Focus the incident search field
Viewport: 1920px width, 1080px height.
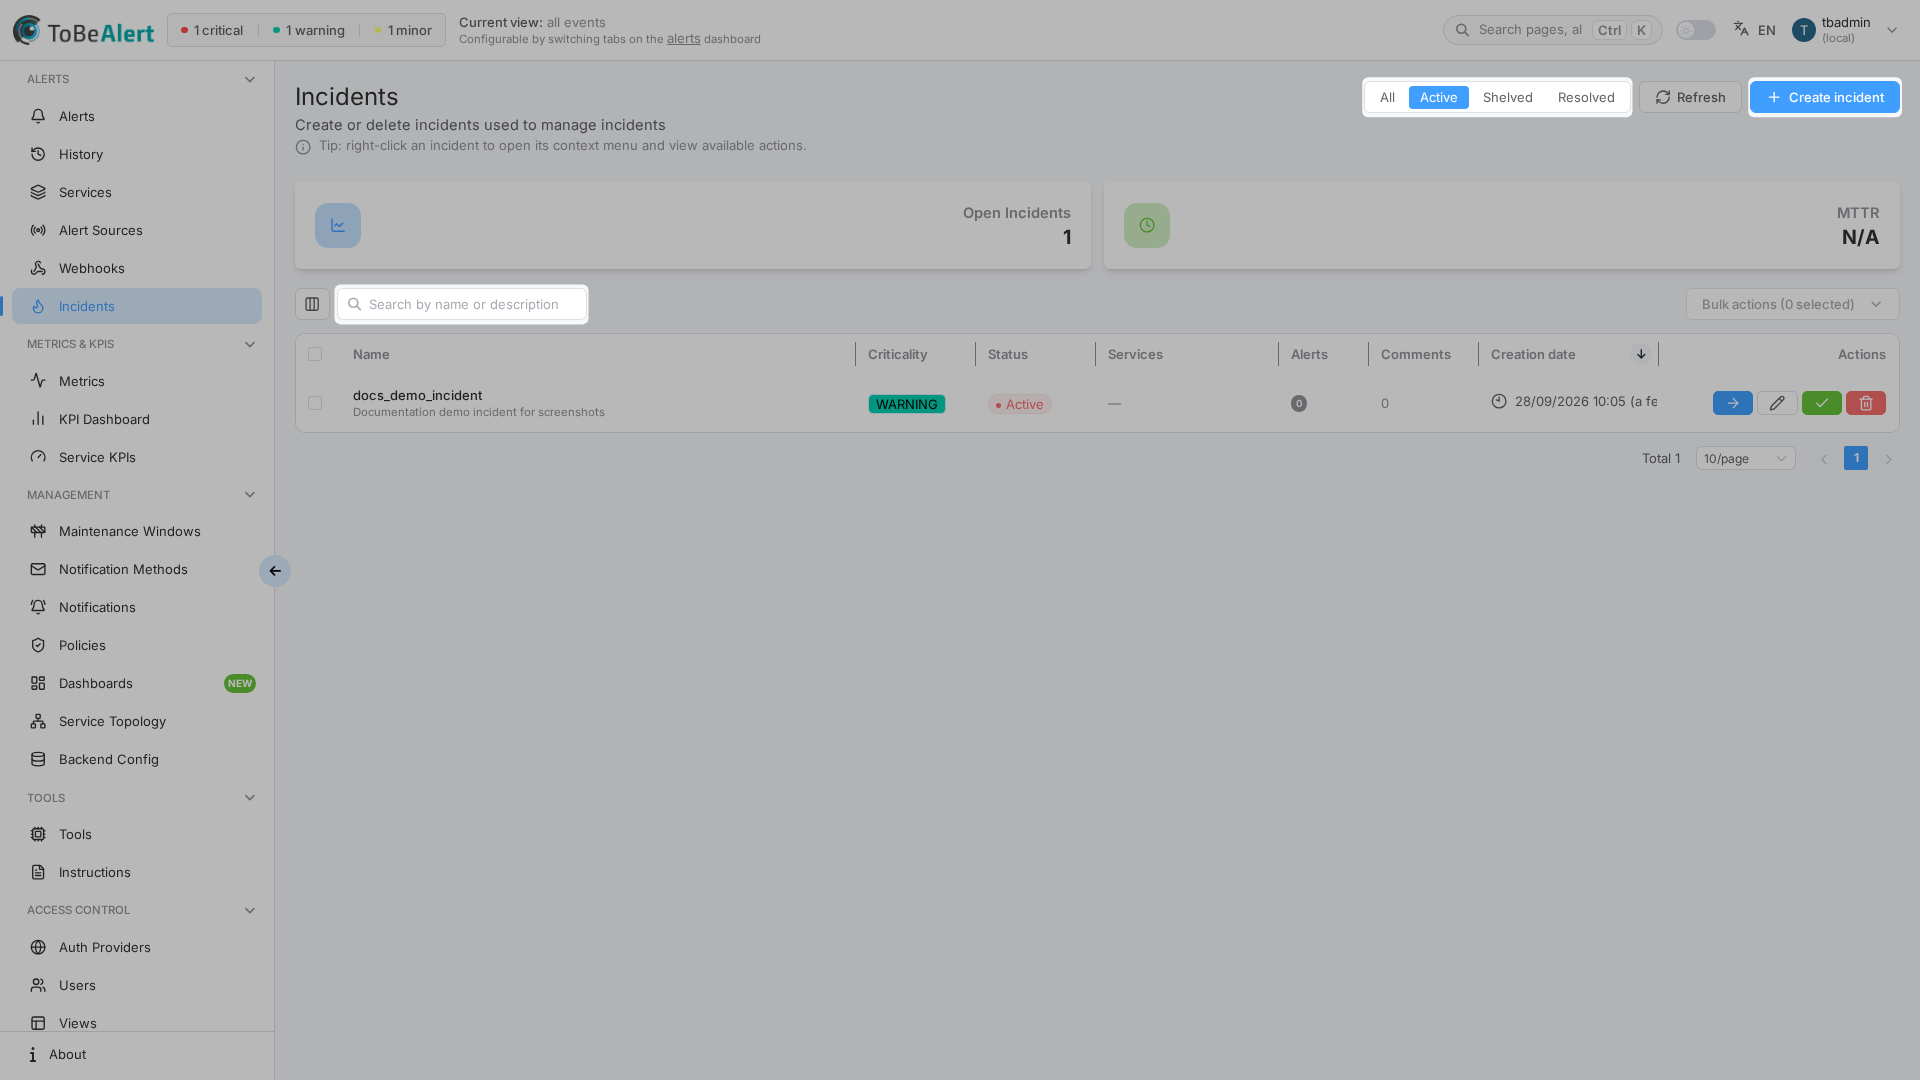462,304
